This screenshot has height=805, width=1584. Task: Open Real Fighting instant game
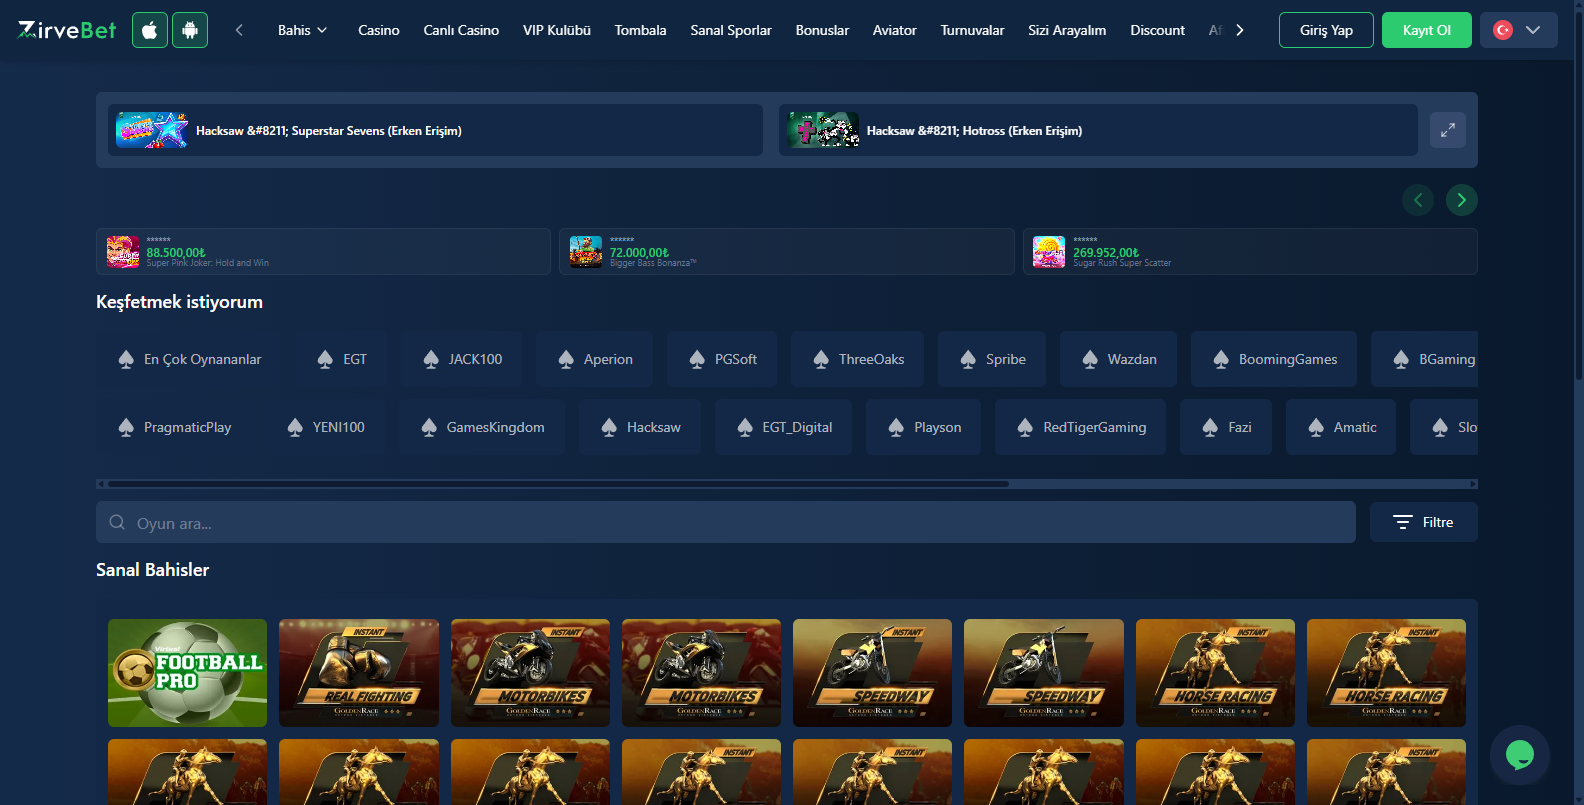[359, 673]
